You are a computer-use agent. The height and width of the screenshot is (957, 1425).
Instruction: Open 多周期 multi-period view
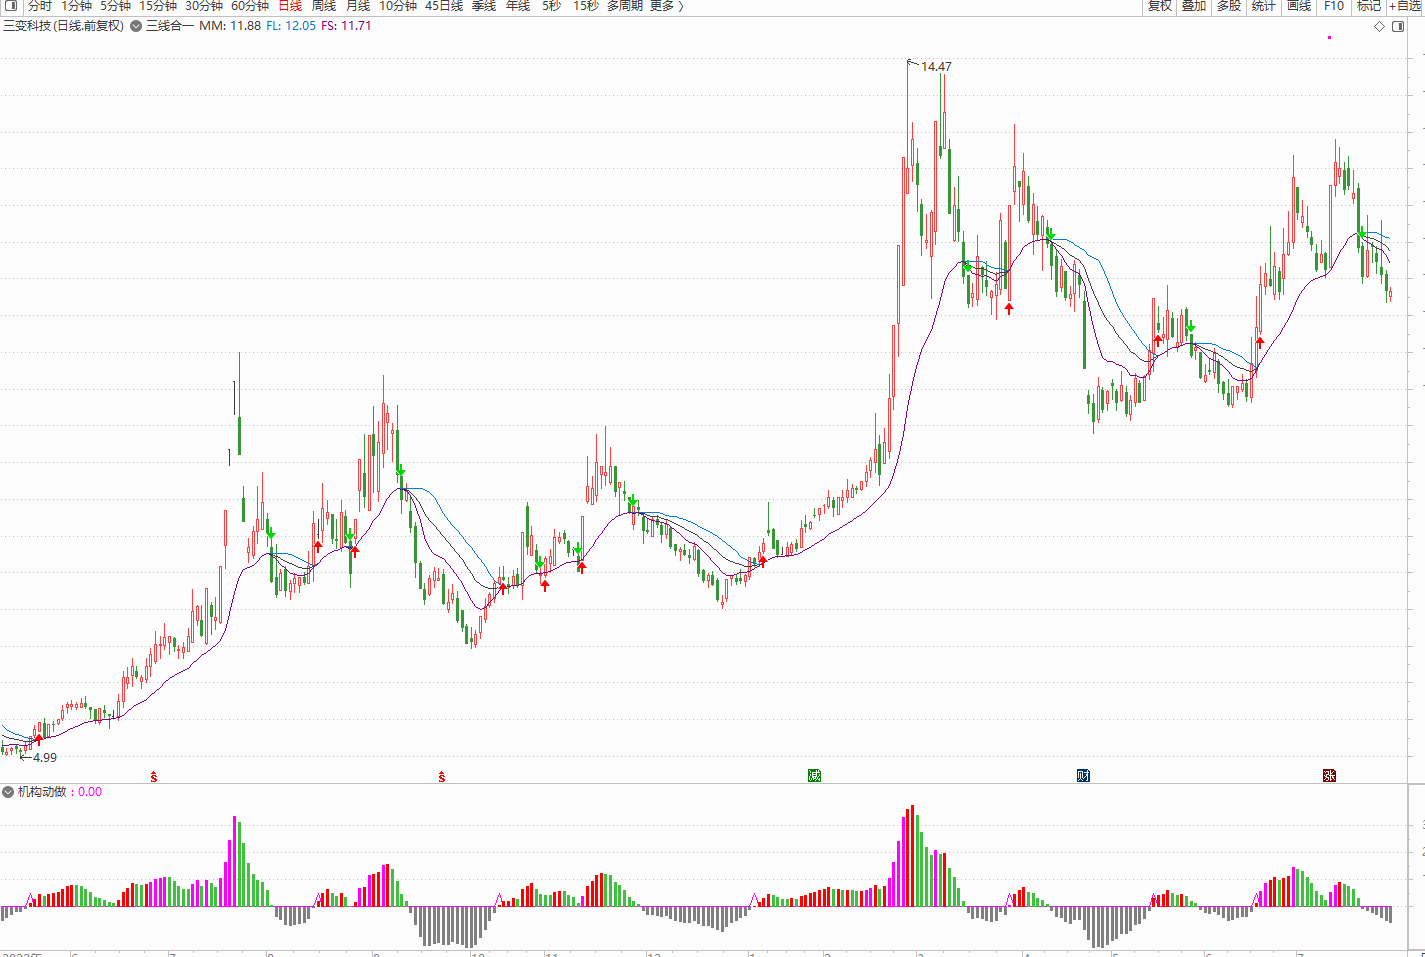click(x=625, y=6)
